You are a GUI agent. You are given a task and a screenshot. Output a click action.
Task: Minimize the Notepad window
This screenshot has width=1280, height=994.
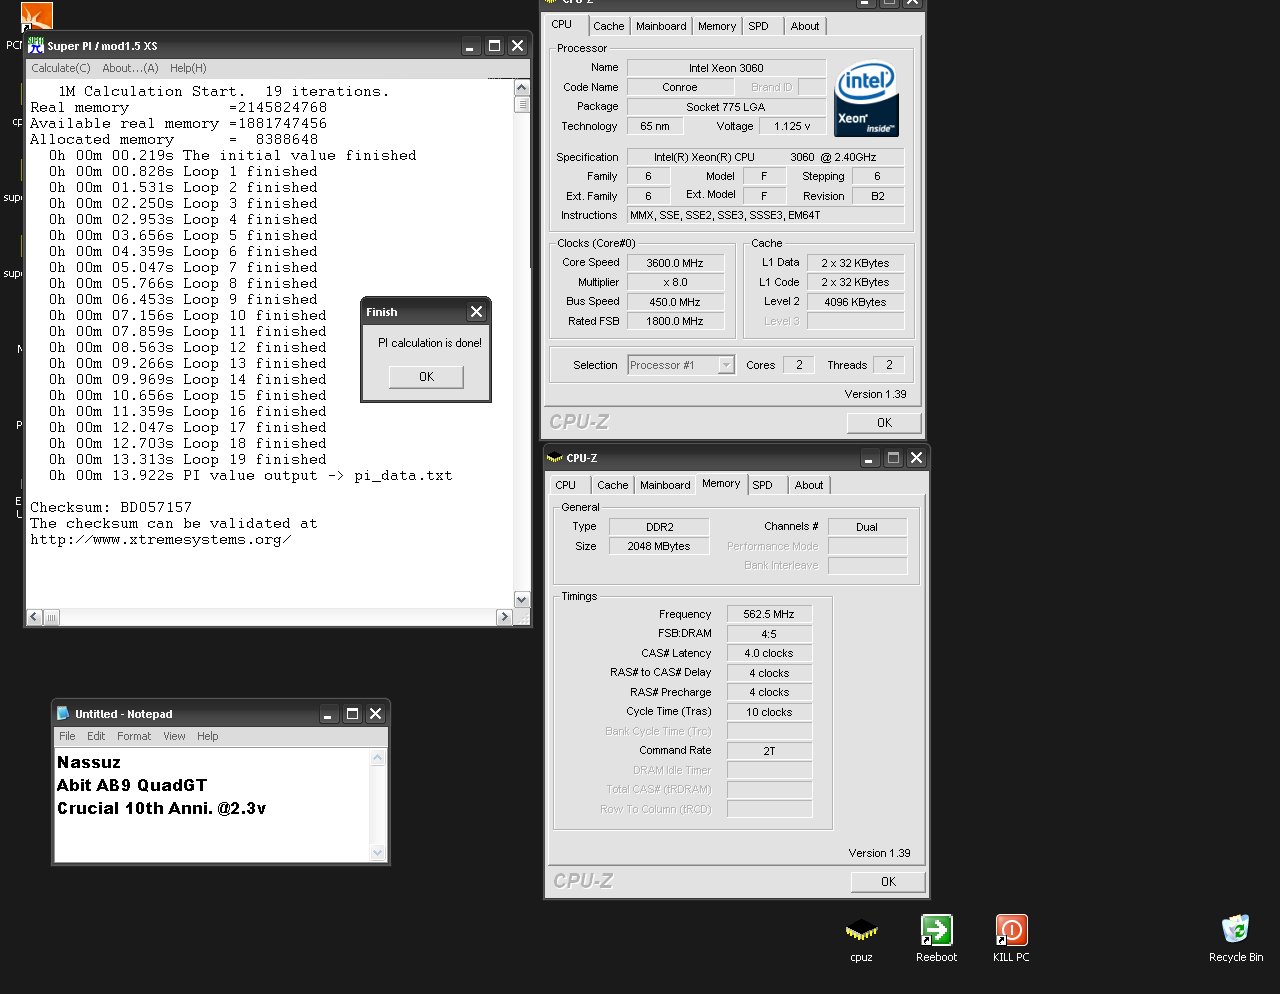pyautogui.click(x=329, y=714)
